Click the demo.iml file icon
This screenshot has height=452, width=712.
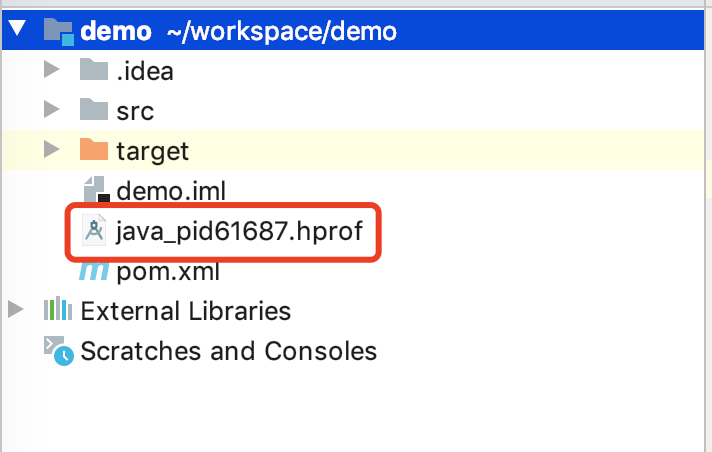96,190
